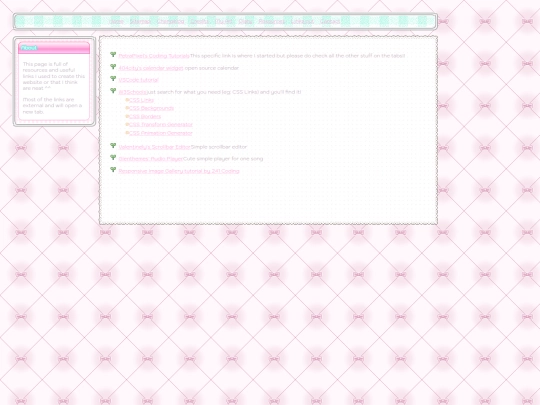This screenshot has height=405, width=540.
Task: Follow the VSCode tutorial link
Action: pos(138,80)
